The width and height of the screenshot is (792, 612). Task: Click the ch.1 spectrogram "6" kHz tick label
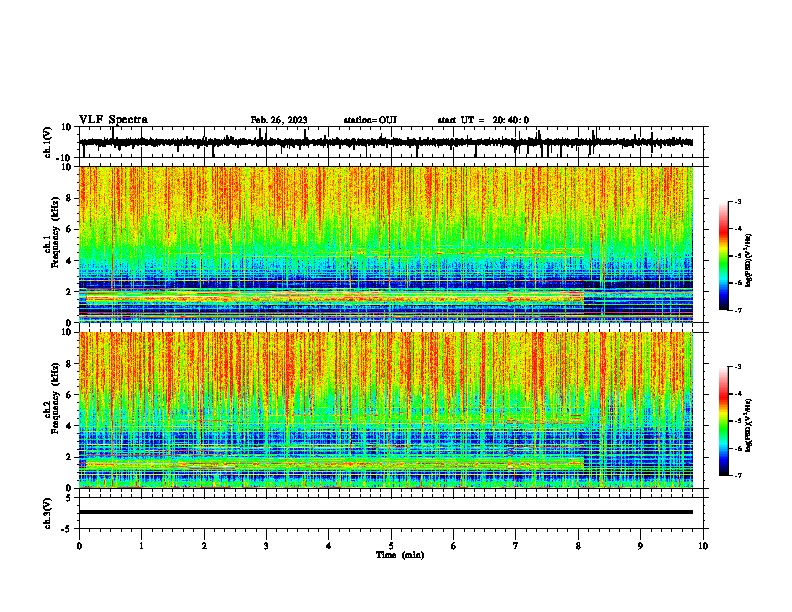pyautogui.click(x=69, y=229)
